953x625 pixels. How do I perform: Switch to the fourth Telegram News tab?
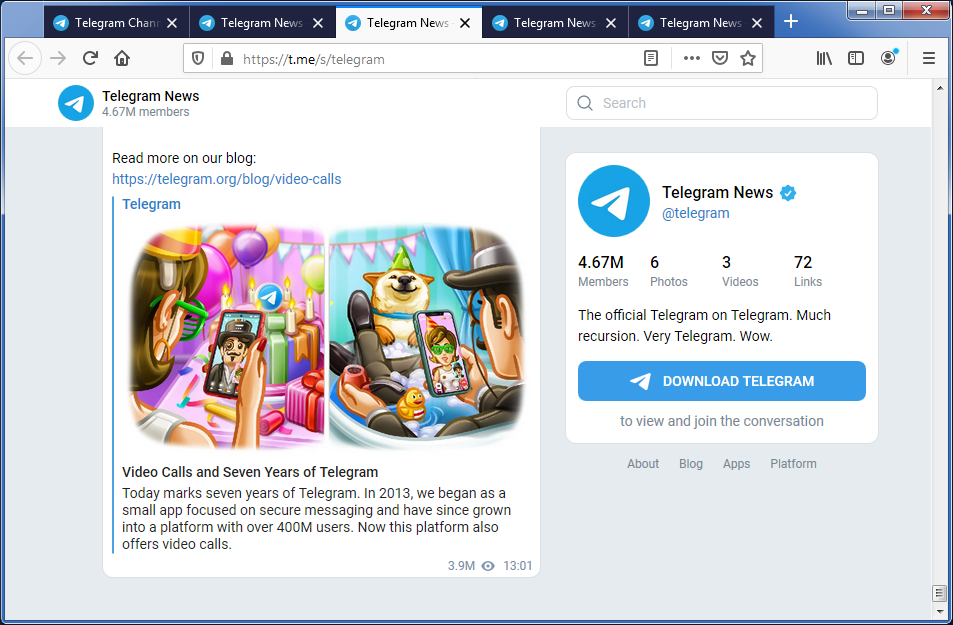pos(555,22)
